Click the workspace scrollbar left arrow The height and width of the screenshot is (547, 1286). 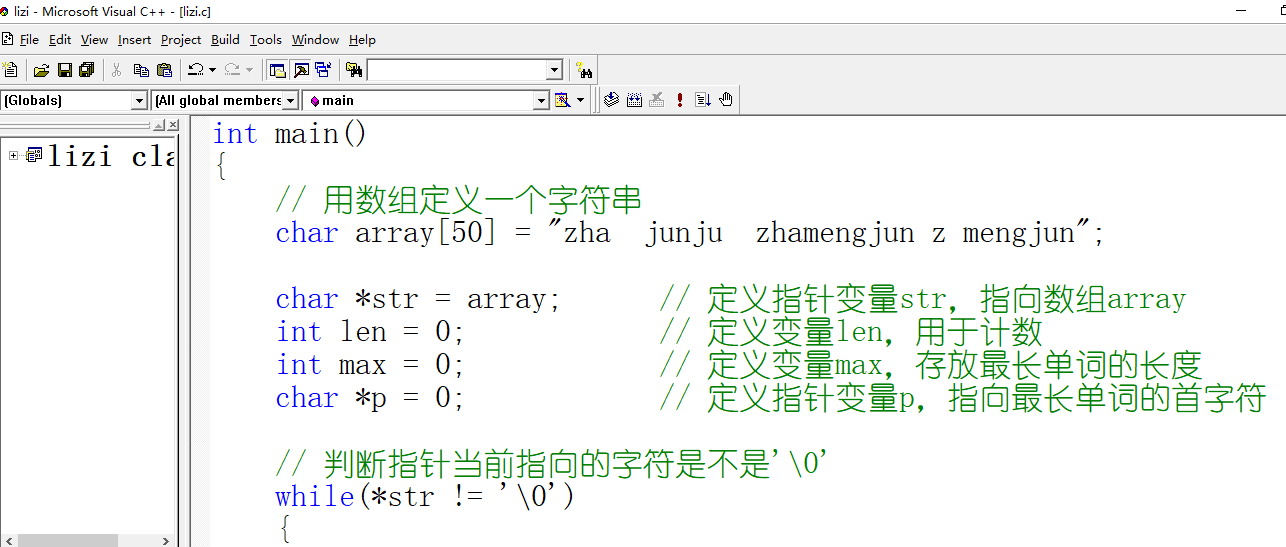pos(8,540)
